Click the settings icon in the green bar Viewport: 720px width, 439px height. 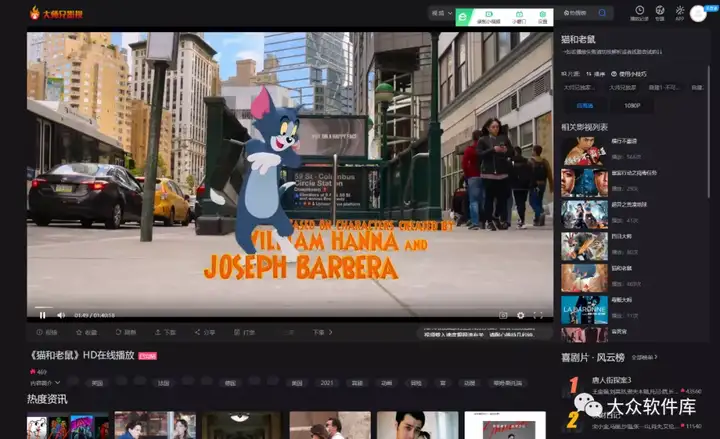pyautogui.click(x=542, y=15)
